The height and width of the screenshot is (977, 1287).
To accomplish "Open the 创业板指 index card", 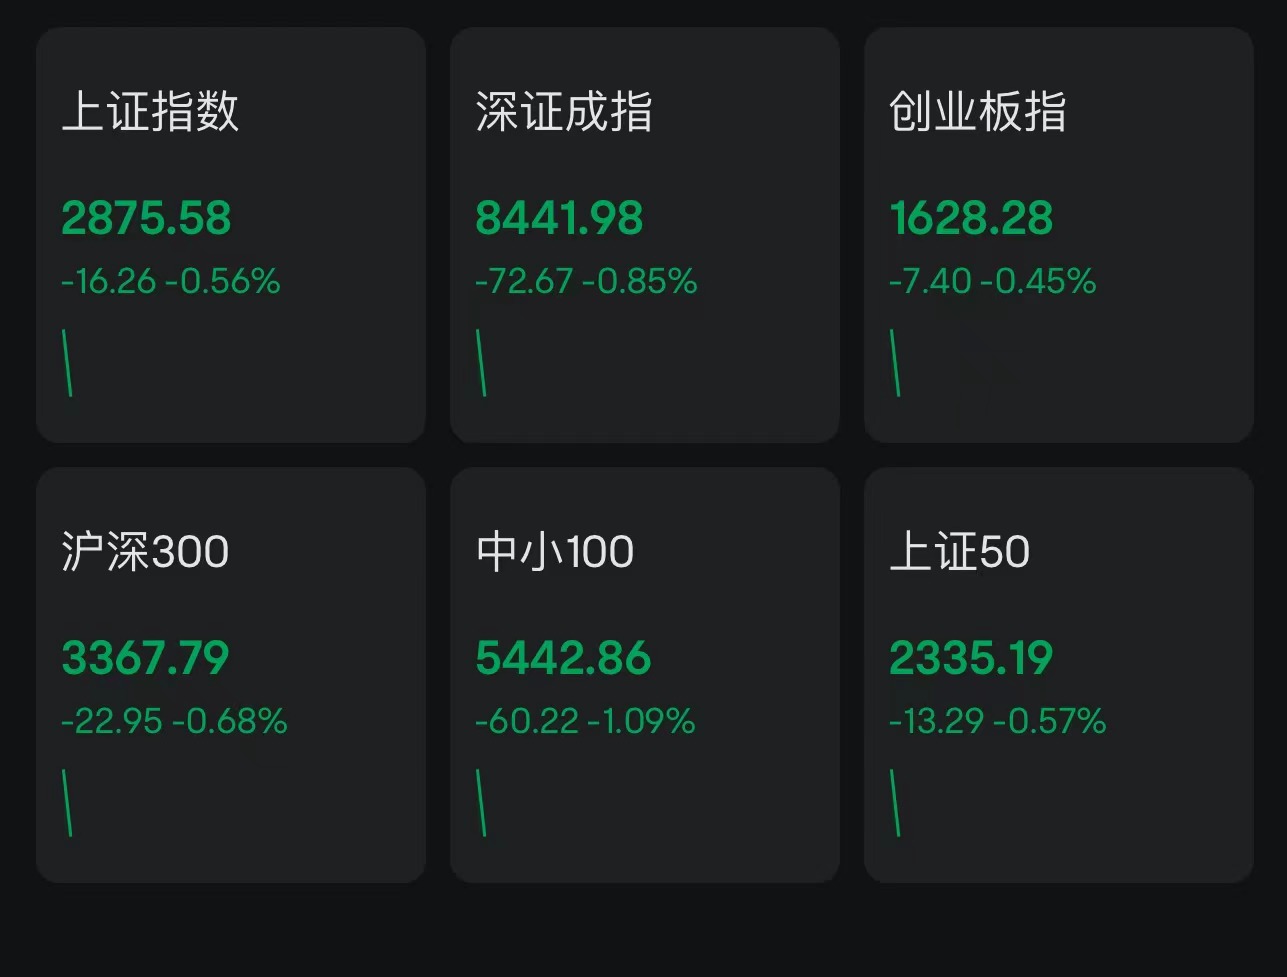I will 1058,235.
